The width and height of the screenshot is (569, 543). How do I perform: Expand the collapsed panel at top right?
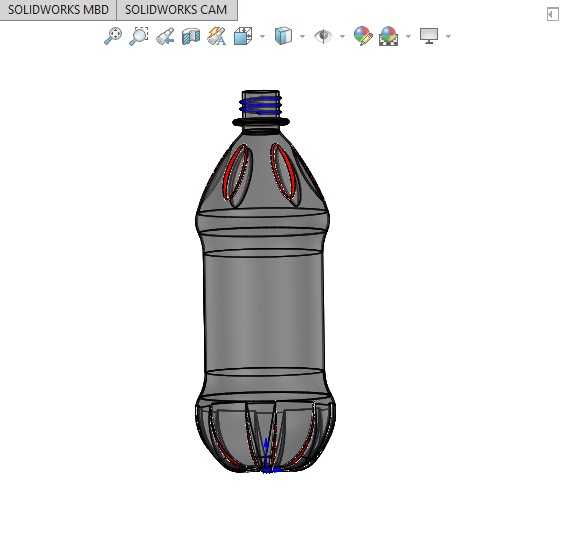click(553, 15)
